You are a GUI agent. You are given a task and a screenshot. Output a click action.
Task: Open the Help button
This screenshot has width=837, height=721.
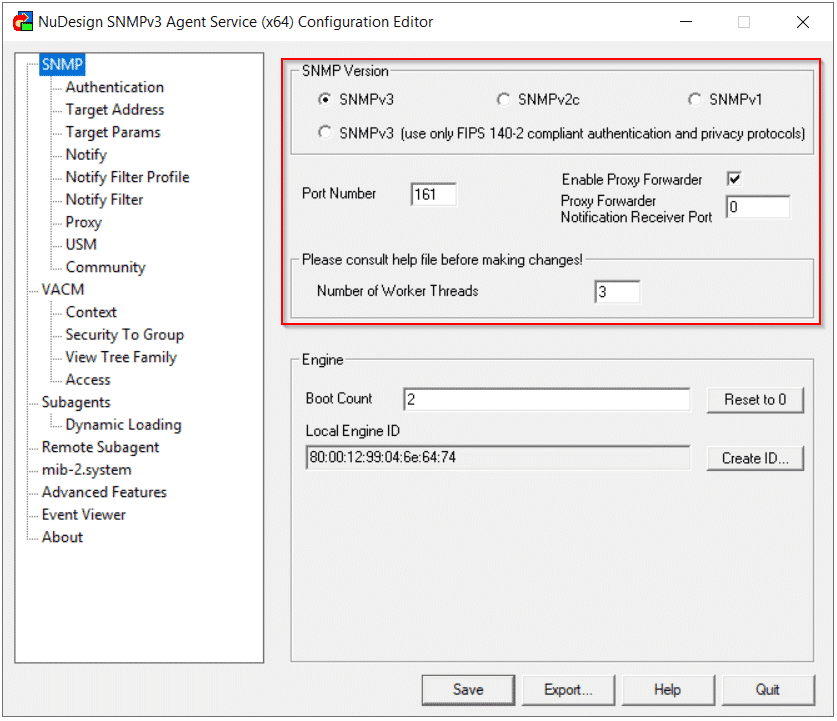(668, 690)
